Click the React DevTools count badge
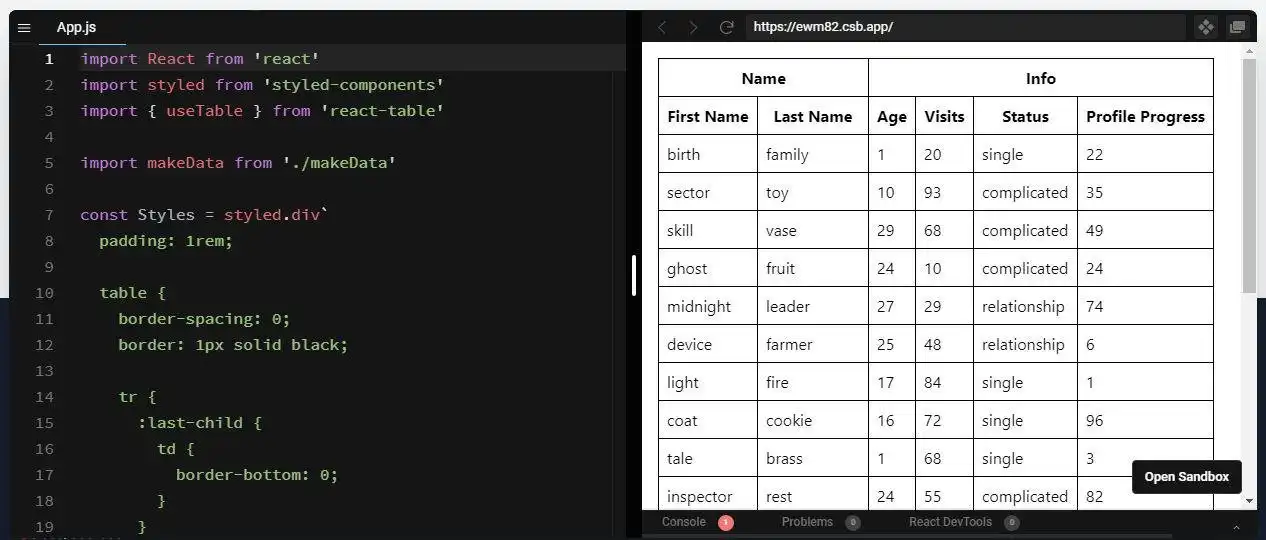 [1012, 522]
